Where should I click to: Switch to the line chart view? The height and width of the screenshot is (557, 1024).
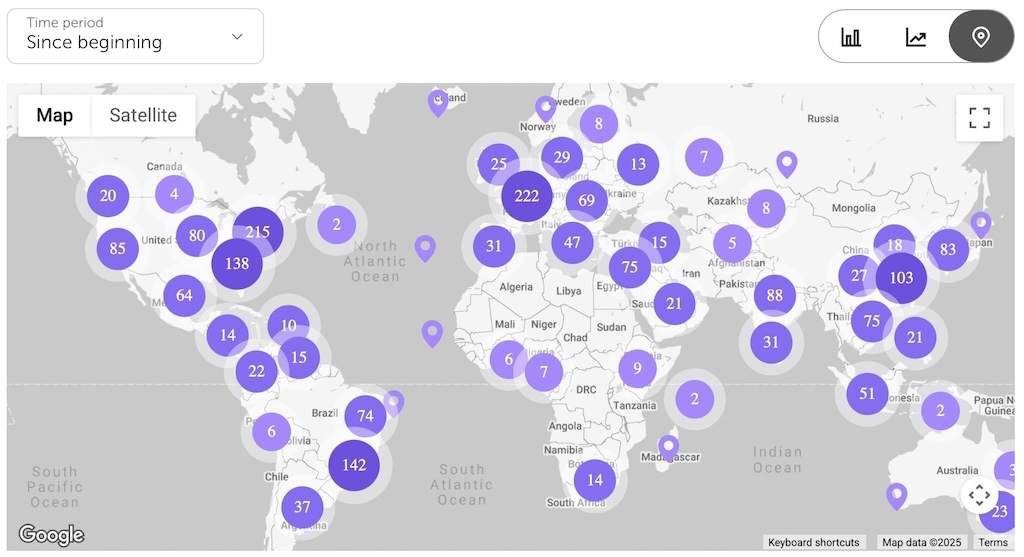click(916, 37)
